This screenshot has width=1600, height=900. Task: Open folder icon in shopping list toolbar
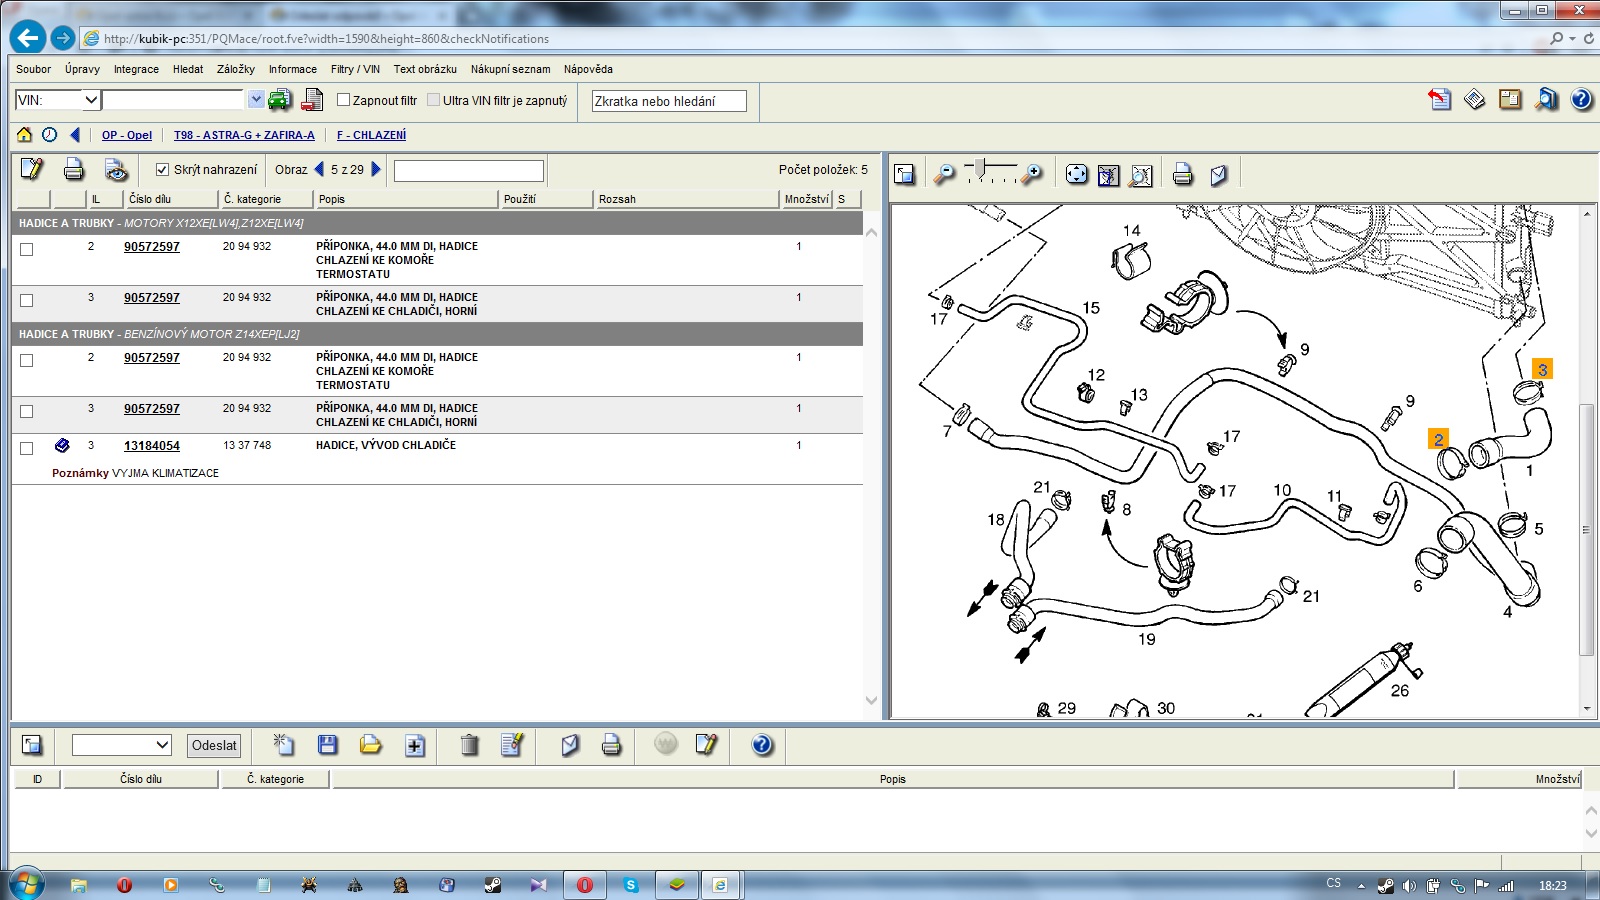click(370, 745)
